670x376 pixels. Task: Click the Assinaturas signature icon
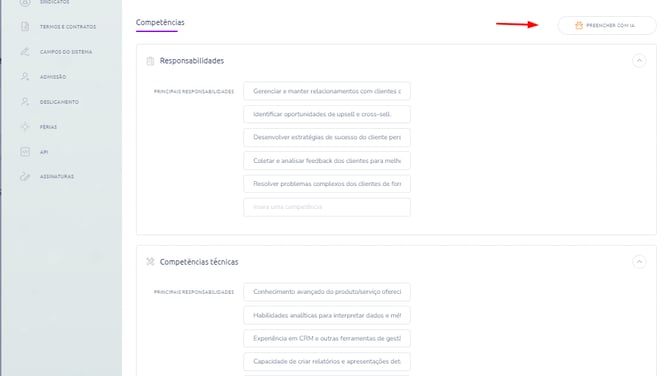[x=25, y=176]
